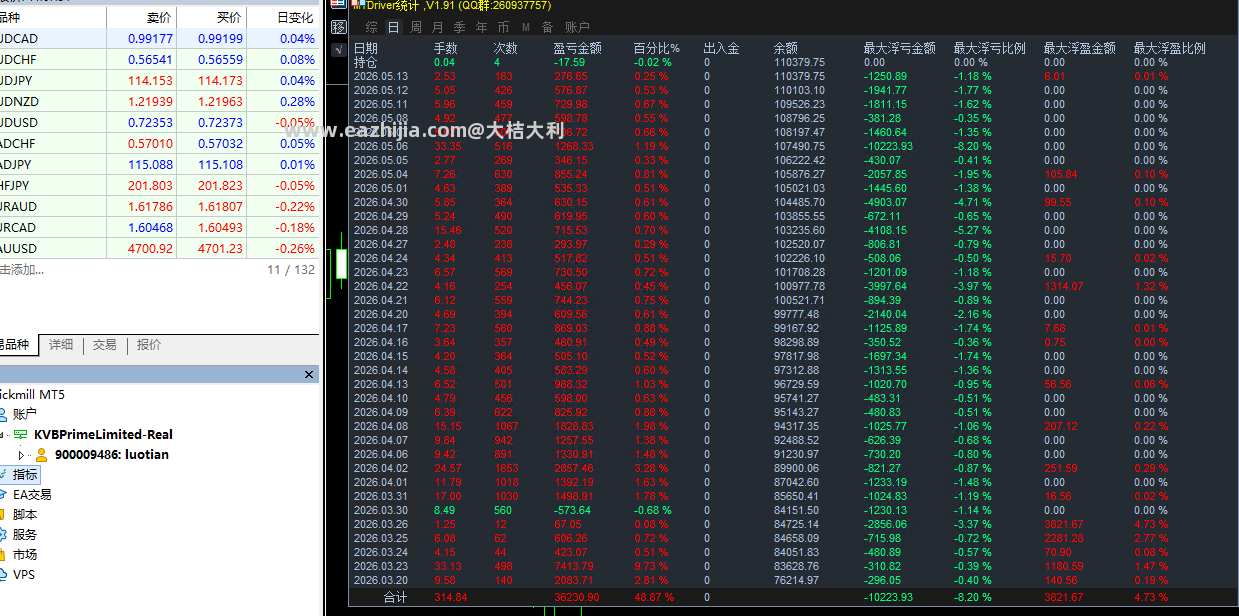Click the 最大浮亏金额 column header
The image size is (1239, 616).
click(x=900, y=48)
